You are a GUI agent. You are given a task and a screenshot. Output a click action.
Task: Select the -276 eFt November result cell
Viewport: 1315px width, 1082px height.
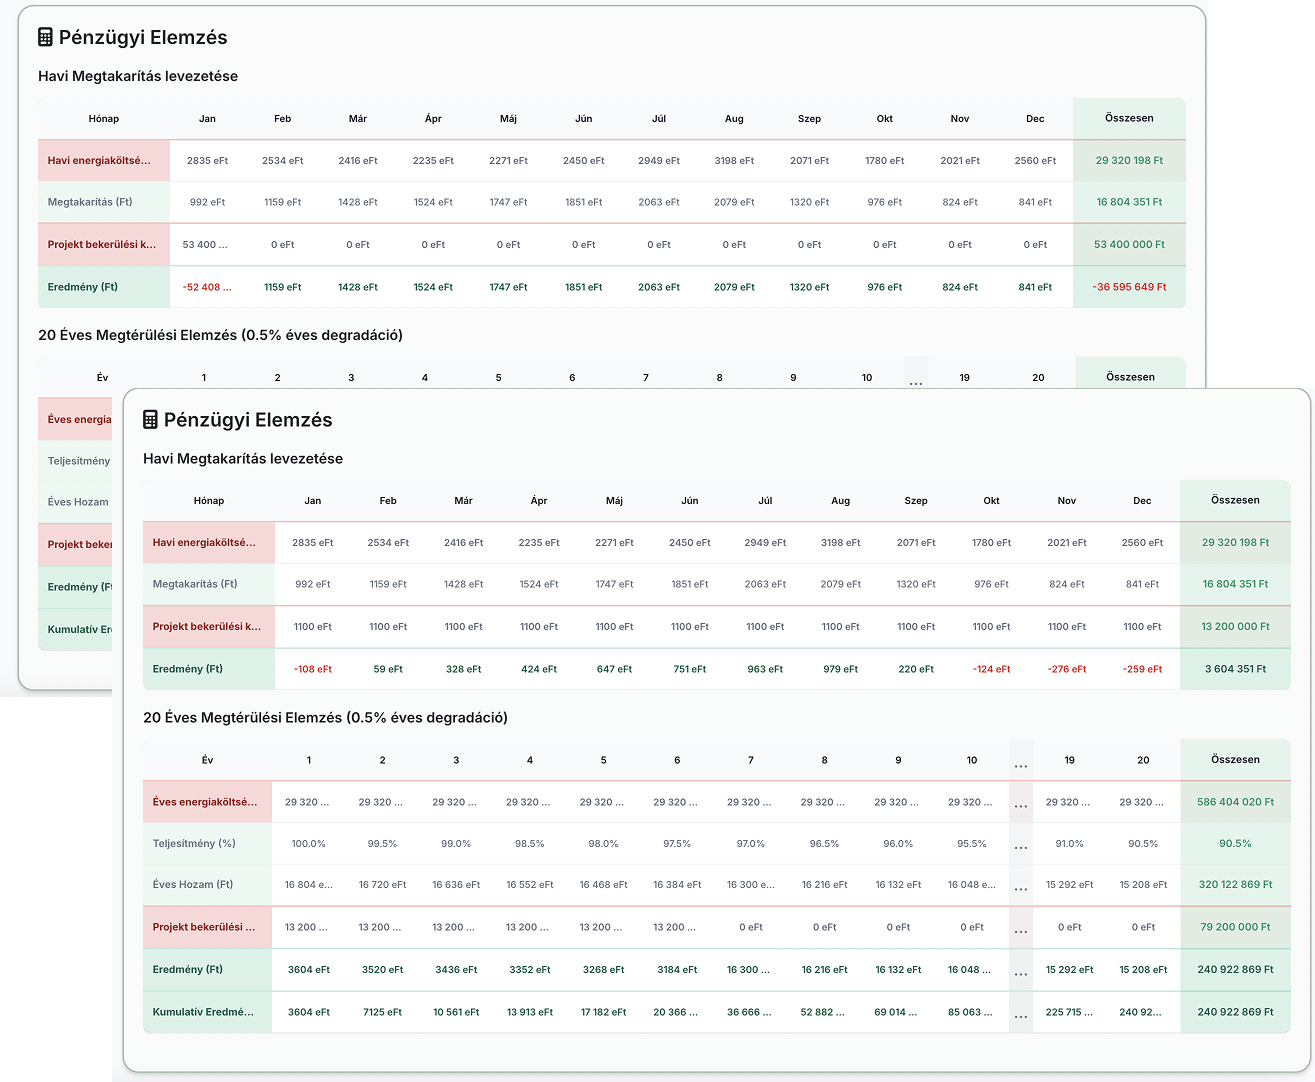click(x=1067, y=669)
